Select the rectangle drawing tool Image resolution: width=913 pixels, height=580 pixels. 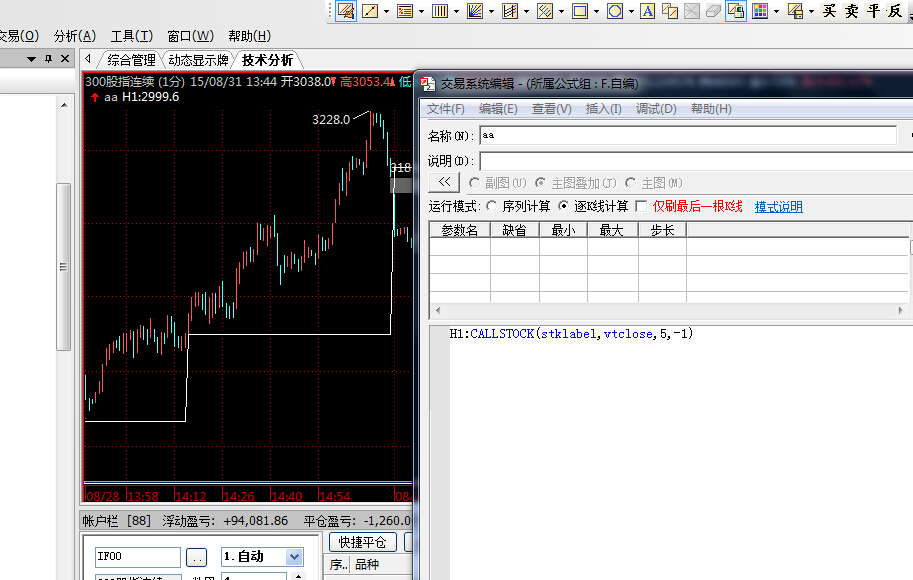click(580, 11)
